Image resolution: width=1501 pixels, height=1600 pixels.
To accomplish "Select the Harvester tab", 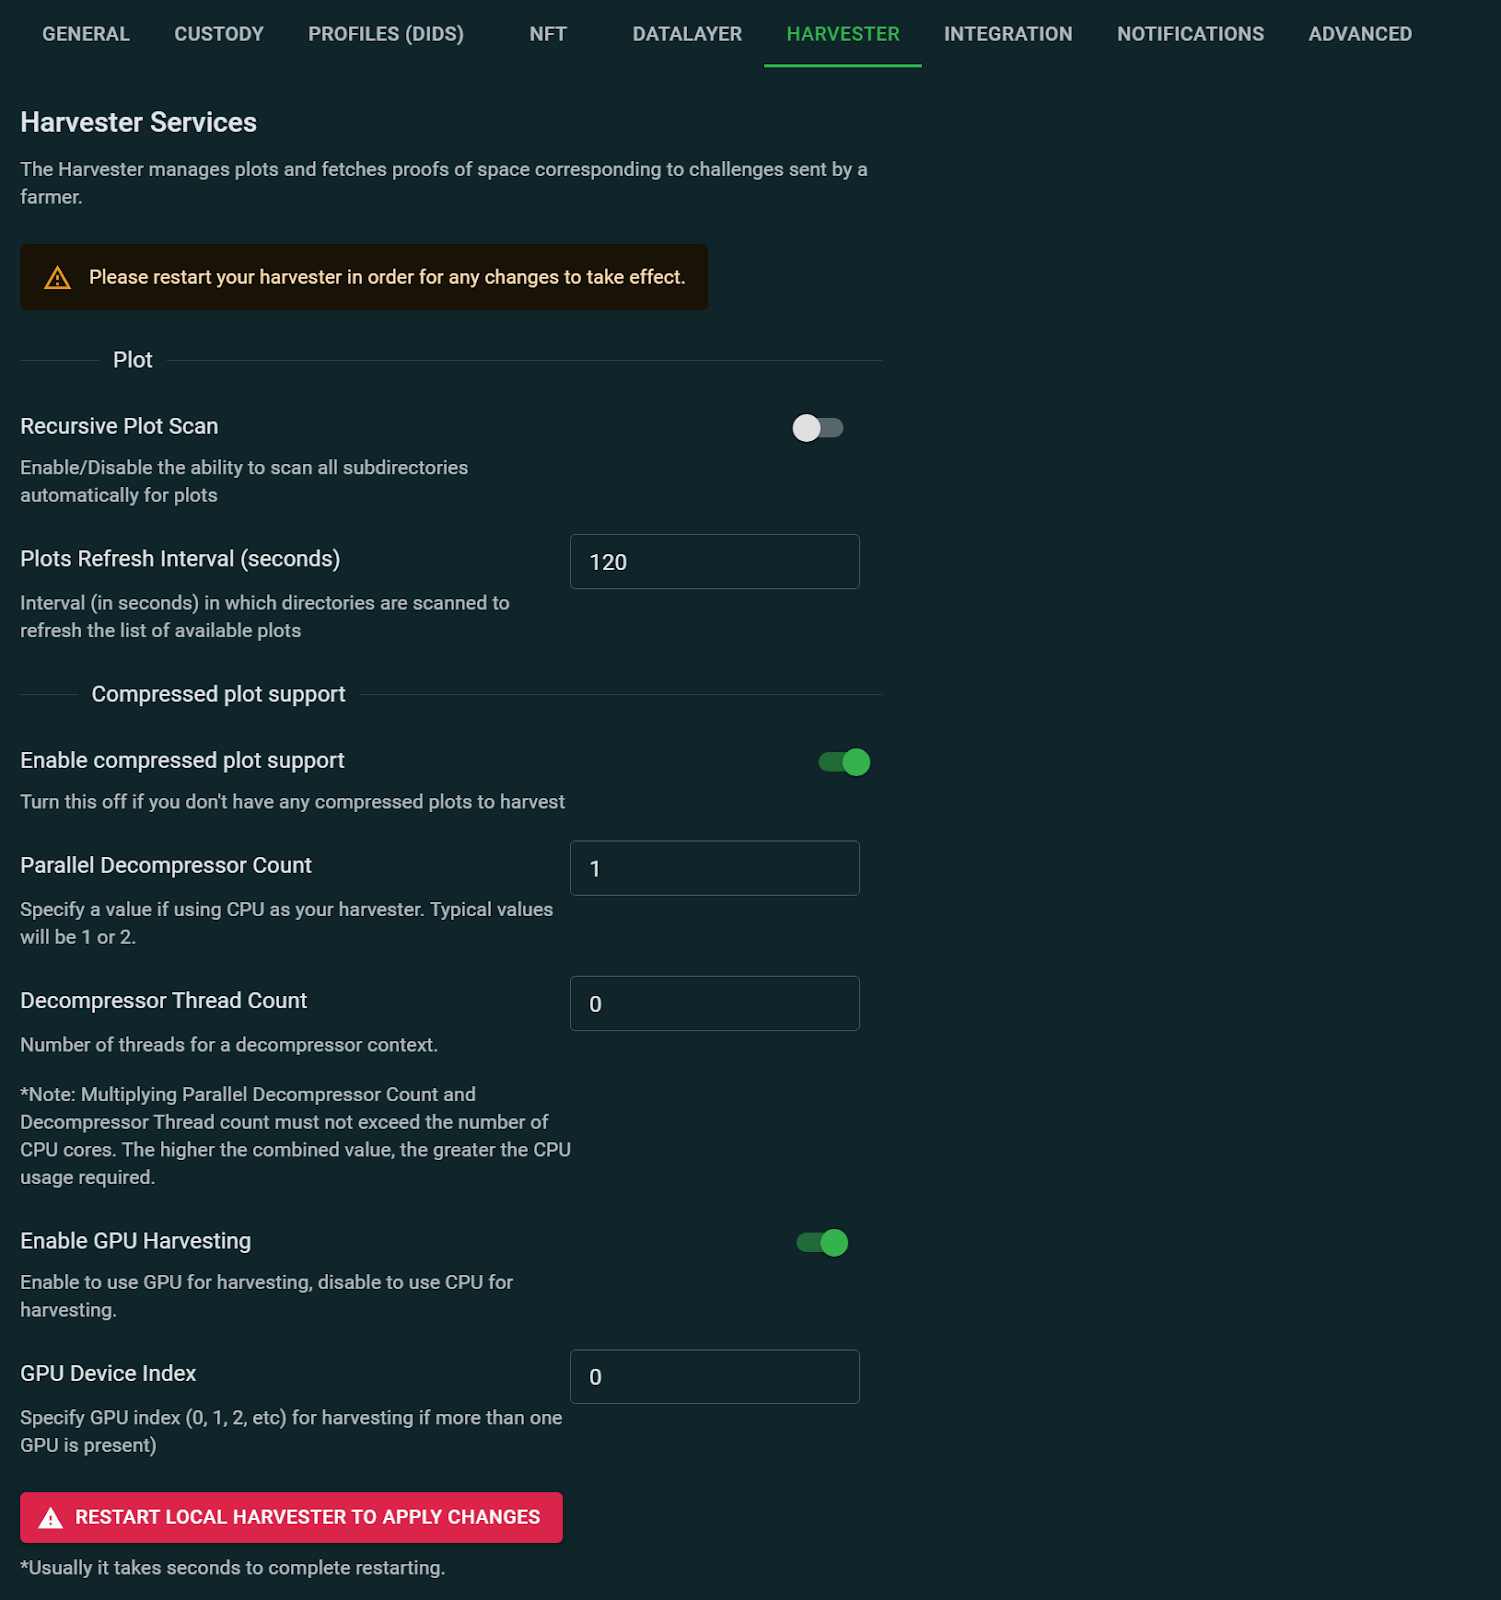I will (x=843, y=34).
